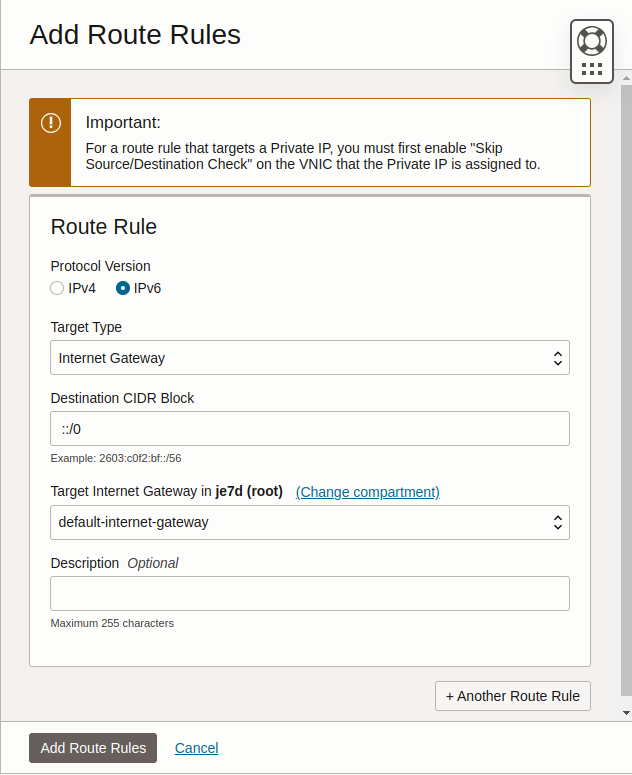Click the Destination CIDR Block field
Screen dimensions: 632x775
(310, 429)
